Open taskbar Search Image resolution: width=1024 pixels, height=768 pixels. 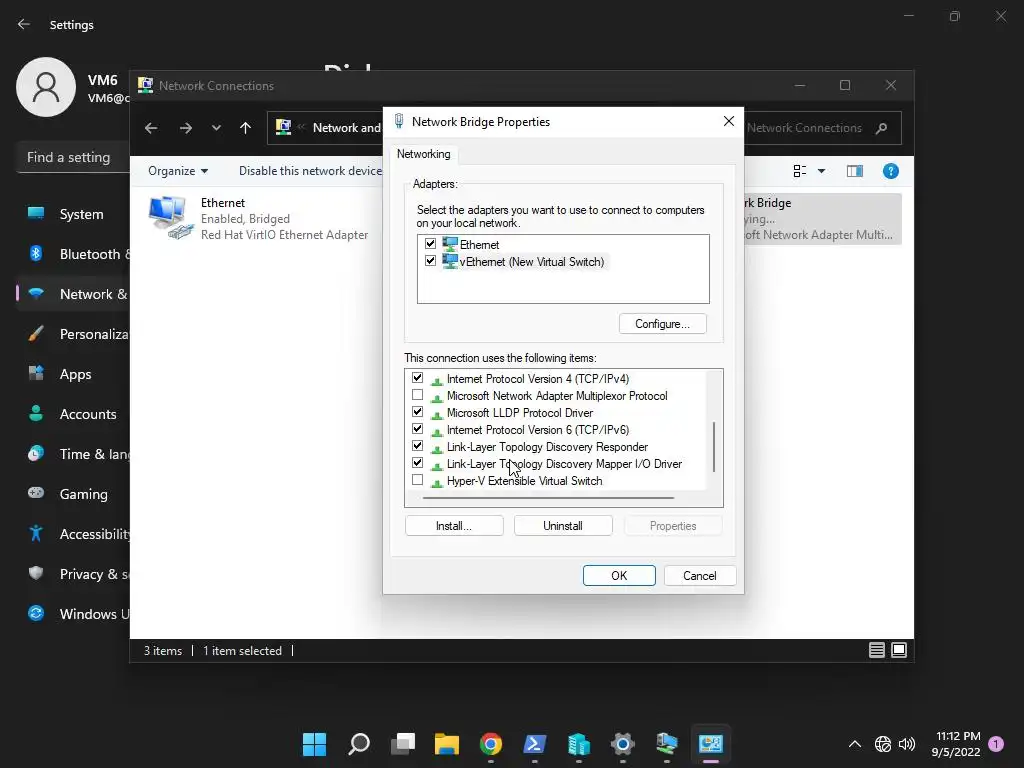(359, 744)
